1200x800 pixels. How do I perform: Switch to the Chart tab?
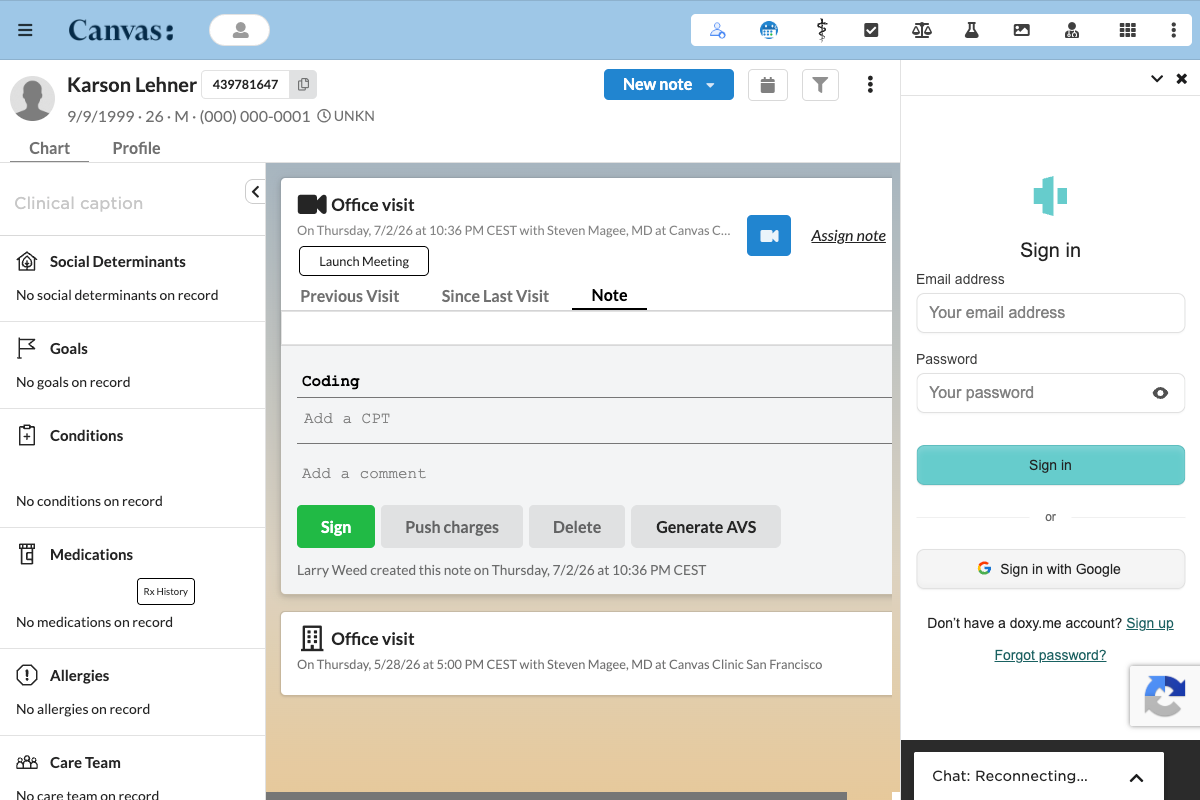tap(49, 148)
